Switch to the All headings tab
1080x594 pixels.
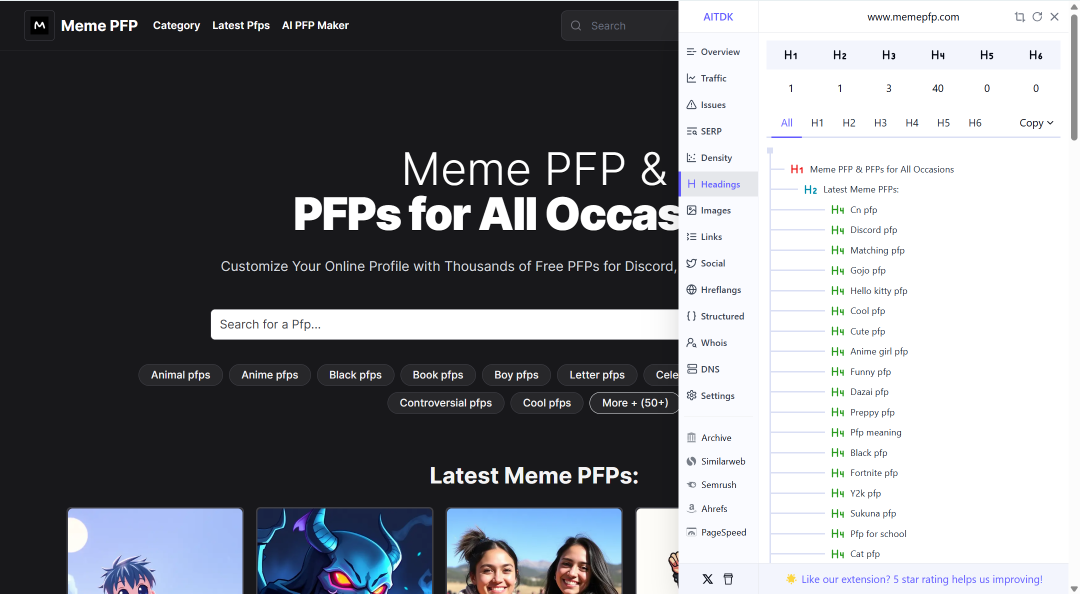787,123
